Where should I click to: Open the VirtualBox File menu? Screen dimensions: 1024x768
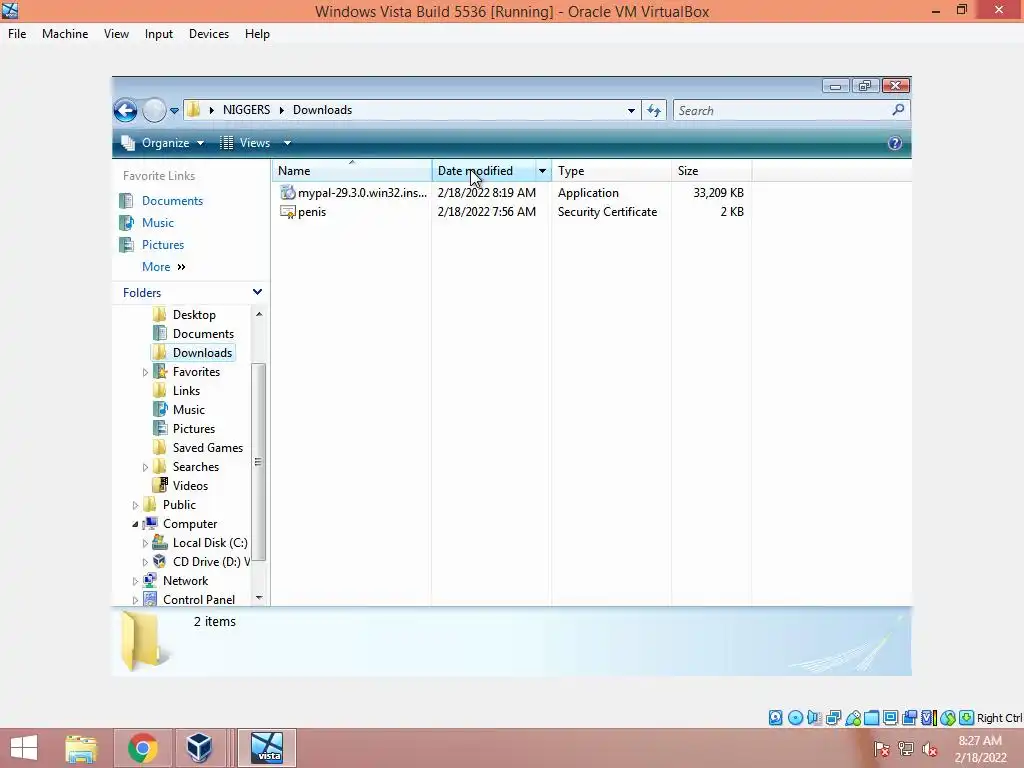17,34
